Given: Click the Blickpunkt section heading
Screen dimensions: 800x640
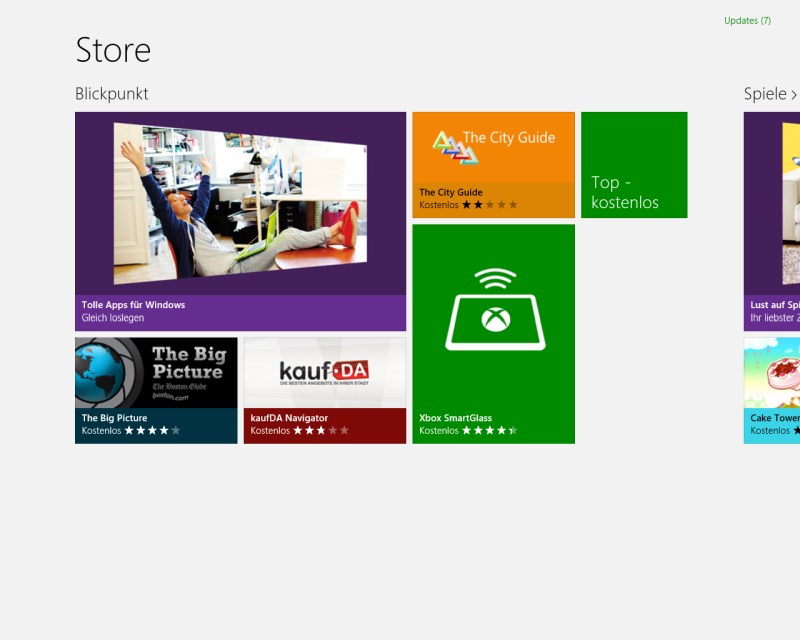Looking at the screenshot, I should point(112,94).
